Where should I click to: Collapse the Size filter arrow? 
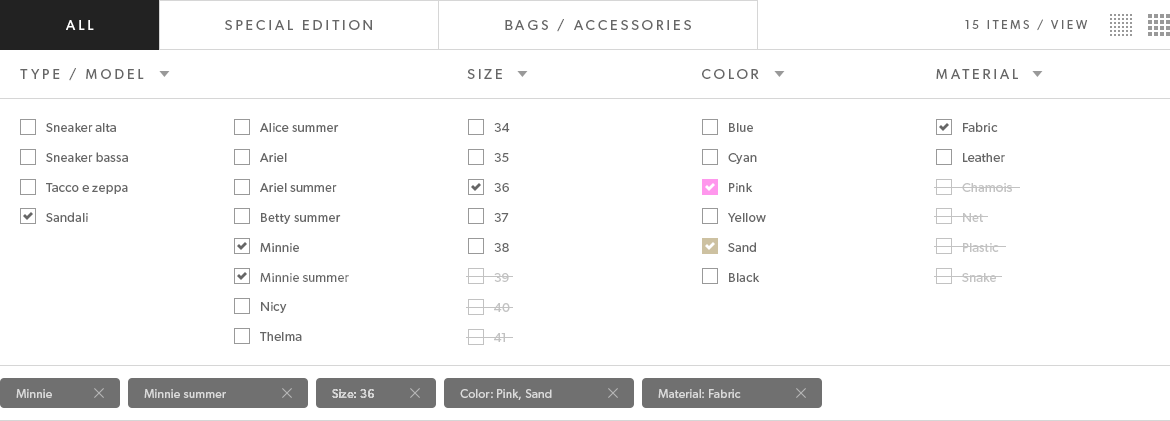(x=522, y=74)
